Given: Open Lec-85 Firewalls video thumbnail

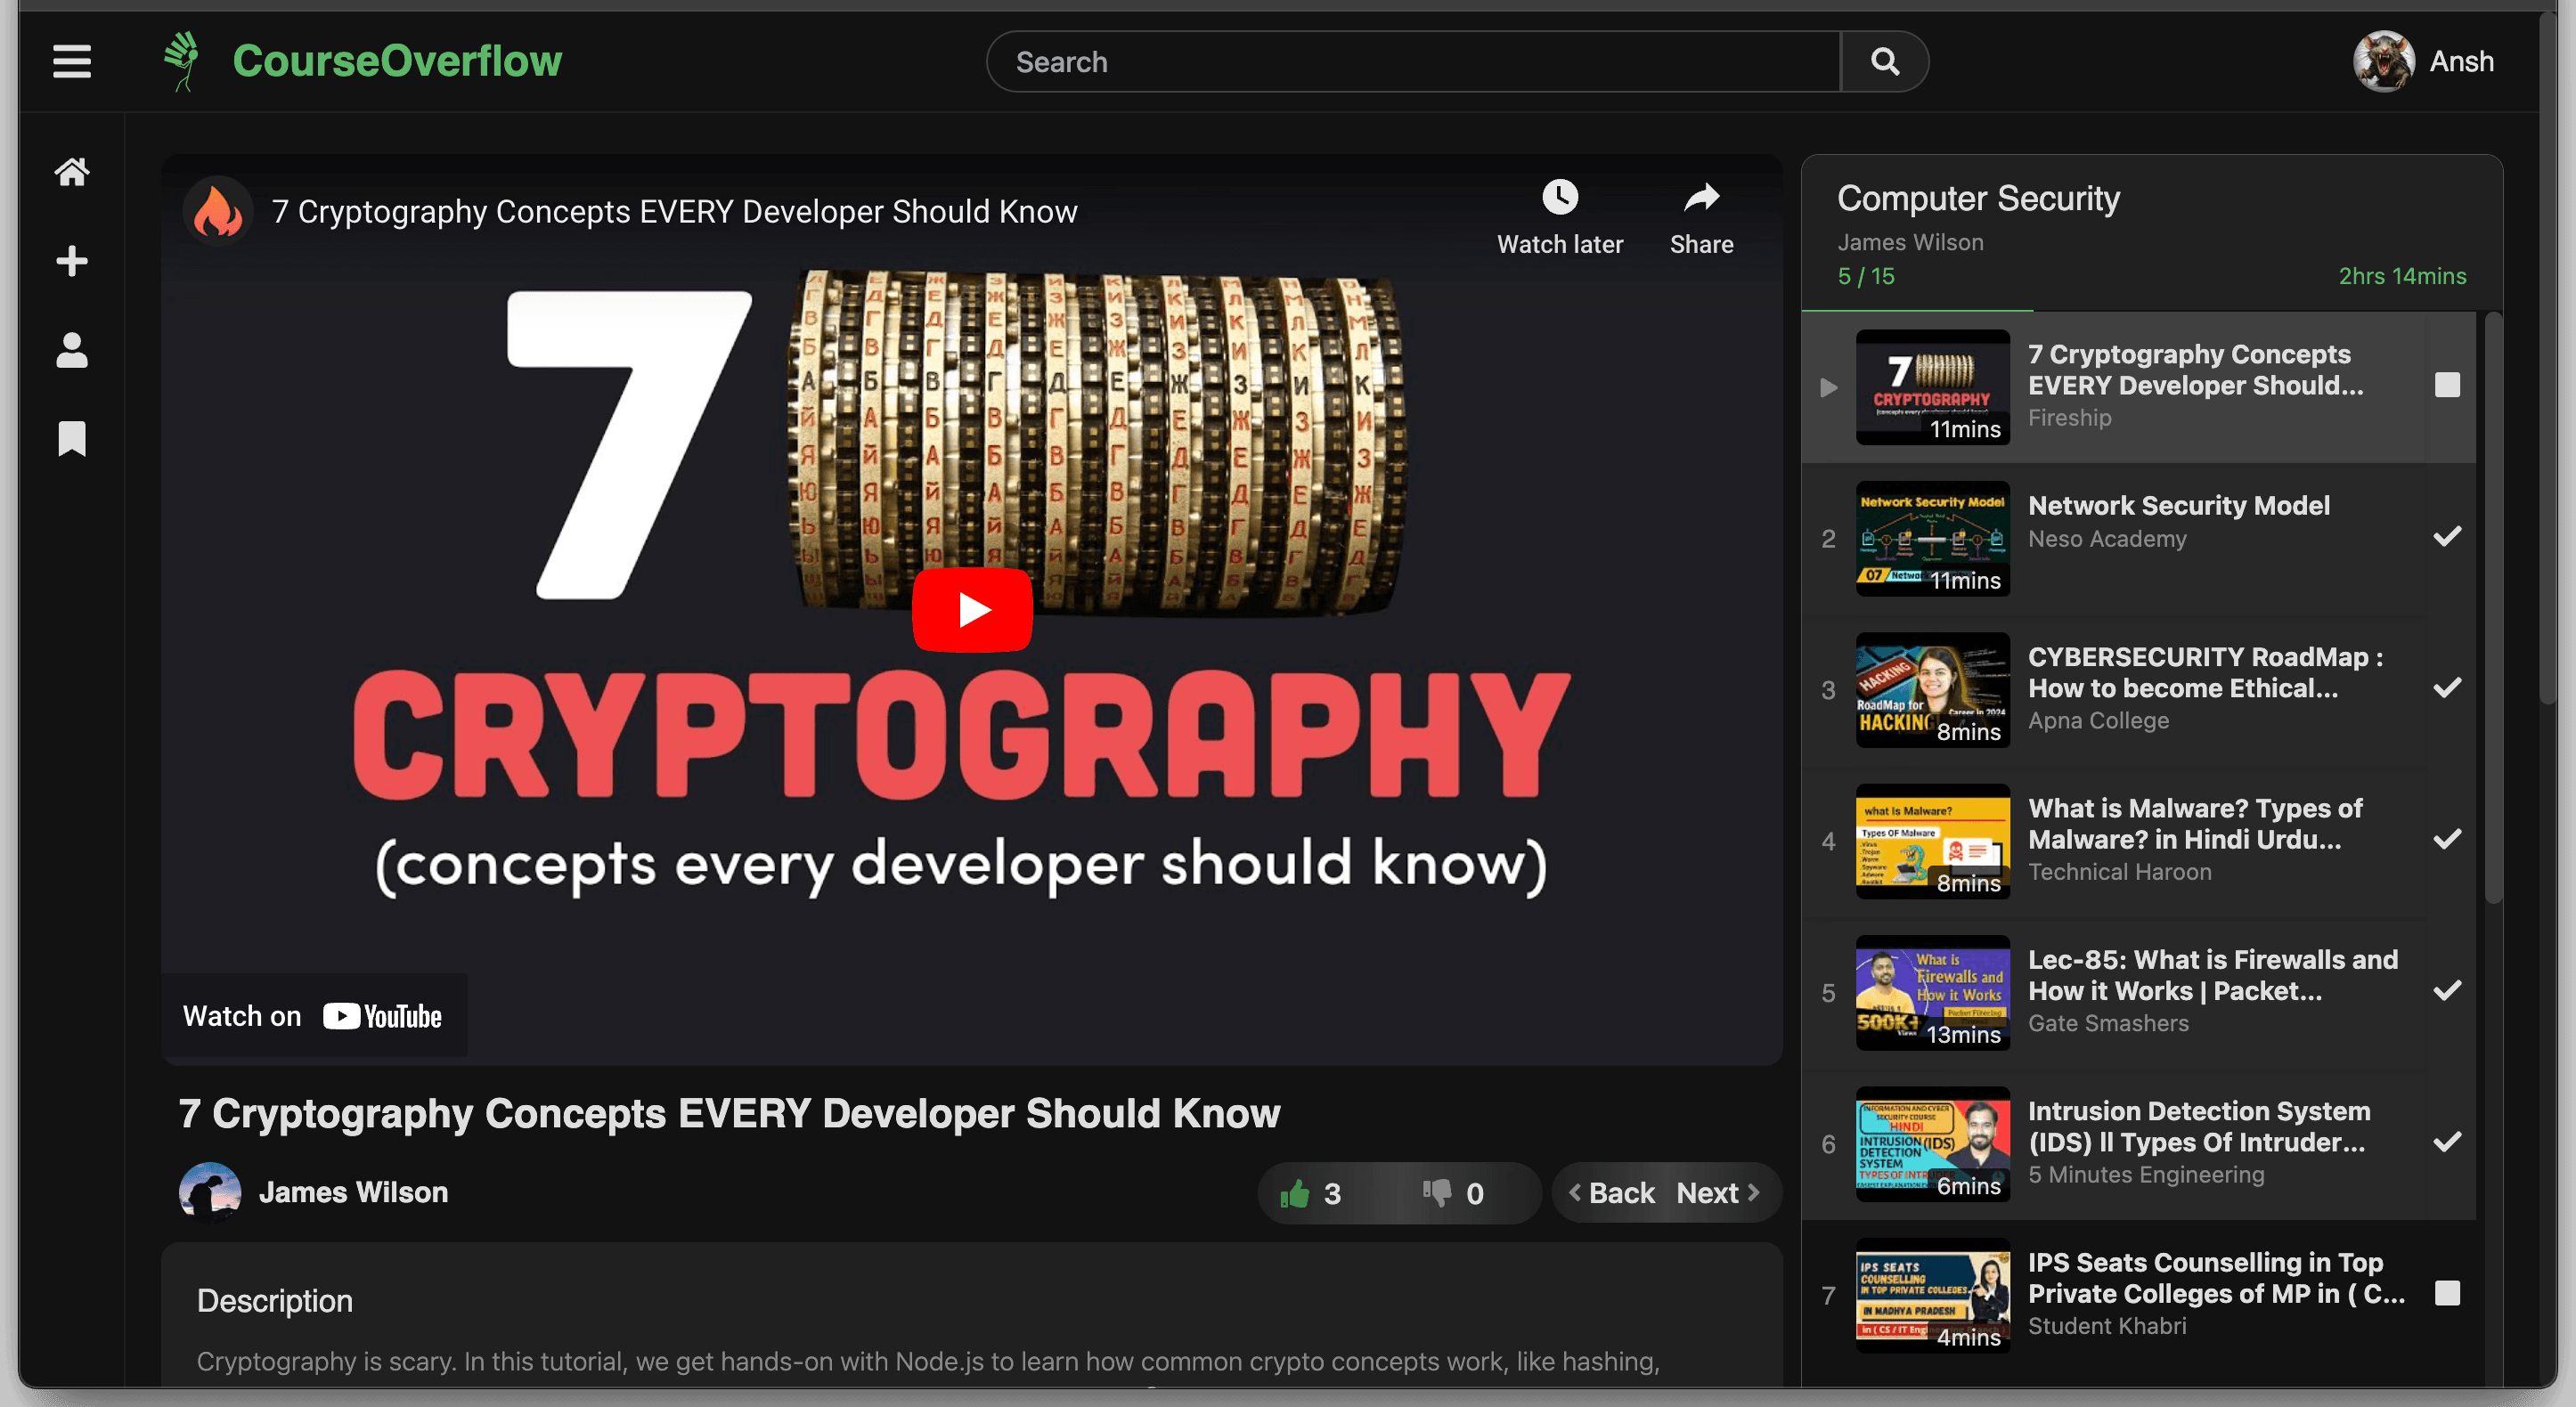Looking at the screenshot, I should click(1932, 993).
